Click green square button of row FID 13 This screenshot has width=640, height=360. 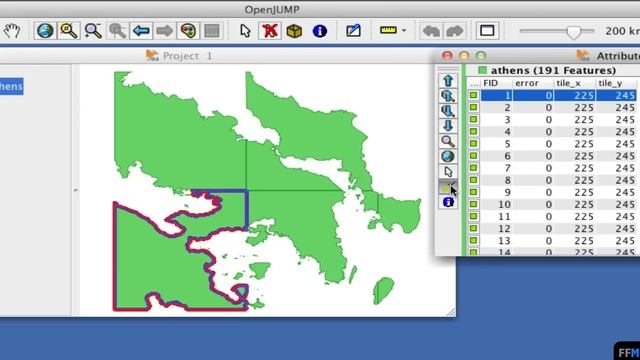tap(473, 240)
